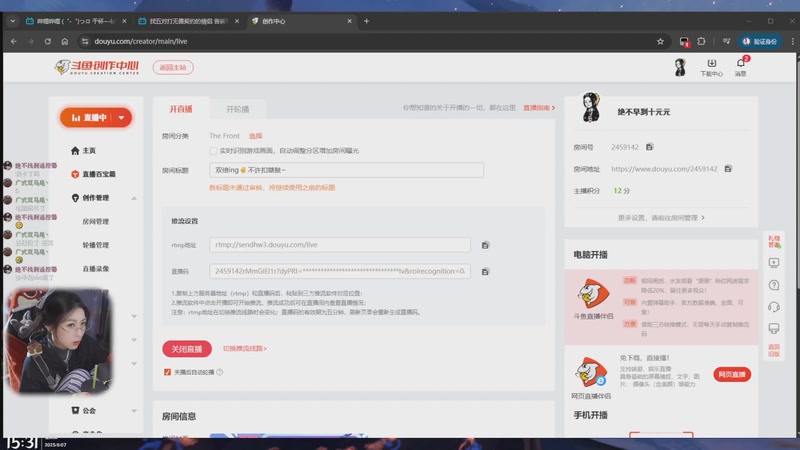Open 直播录像 in the sidebar
Screen dimensions: 800x450
coord(95,268)
